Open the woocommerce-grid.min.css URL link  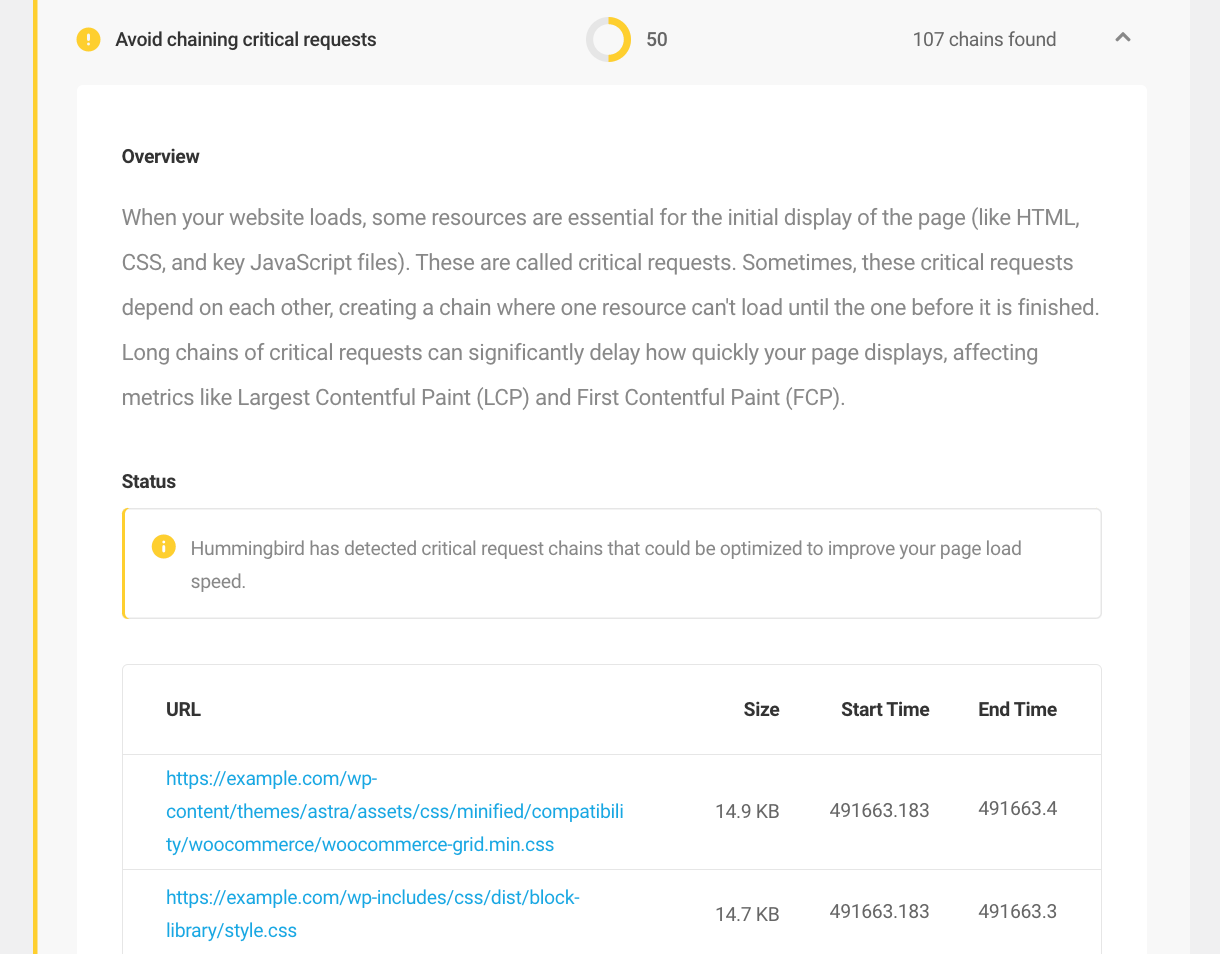pyautogui.click(x=395, y=811)
